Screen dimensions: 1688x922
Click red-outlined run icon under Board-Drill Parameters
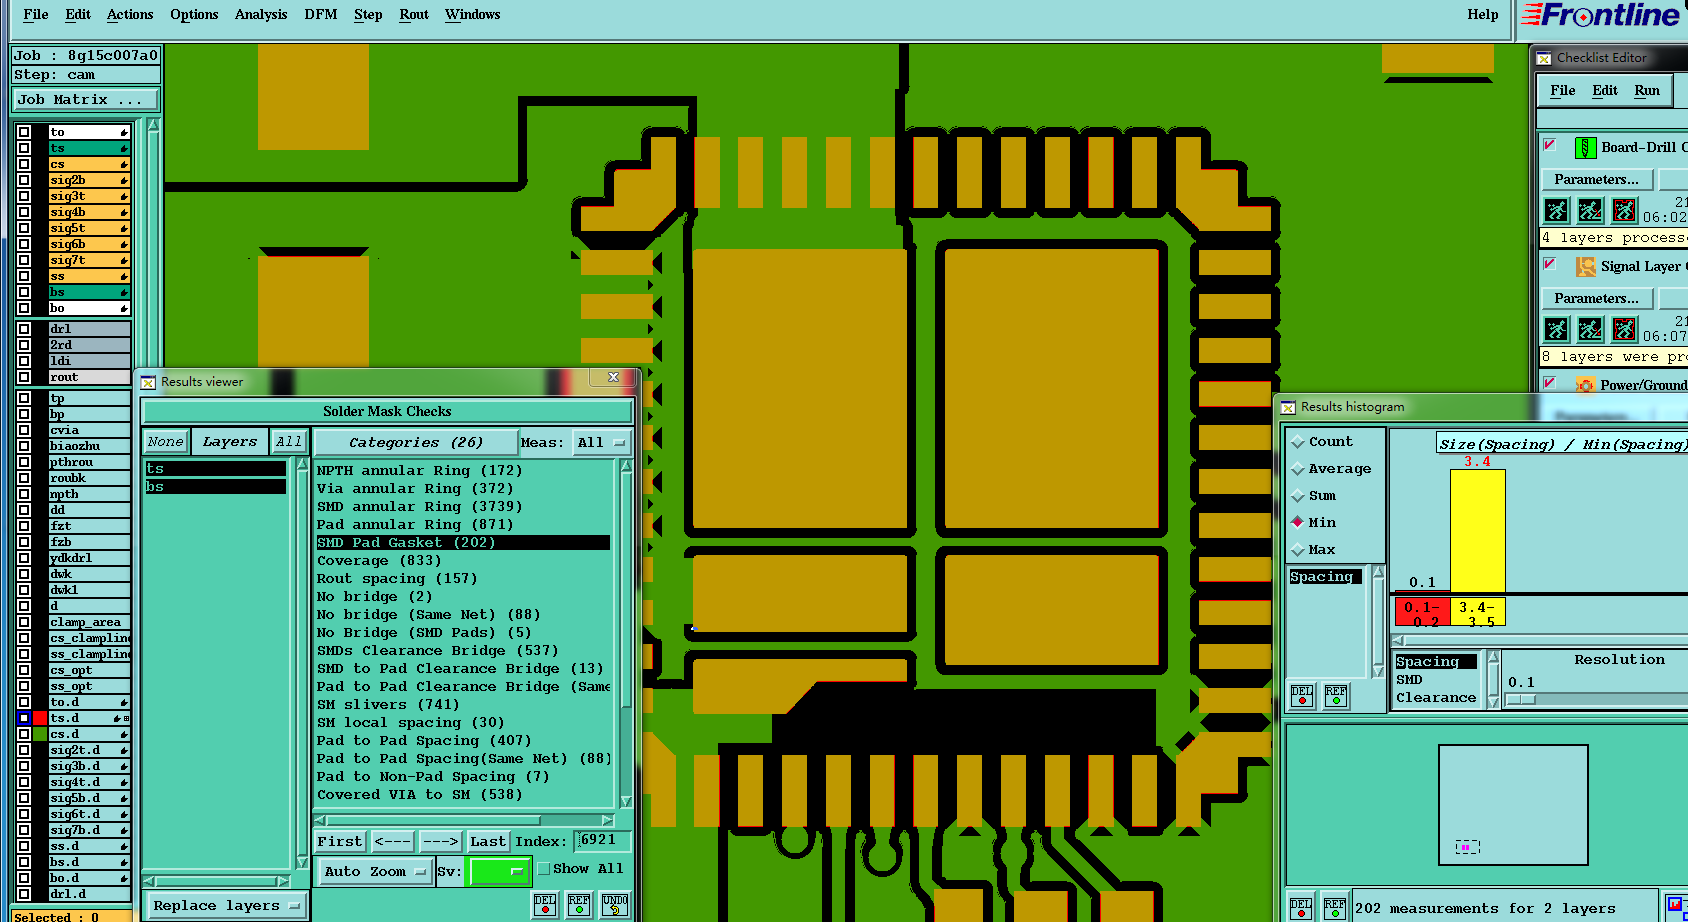click(1624, 210)
